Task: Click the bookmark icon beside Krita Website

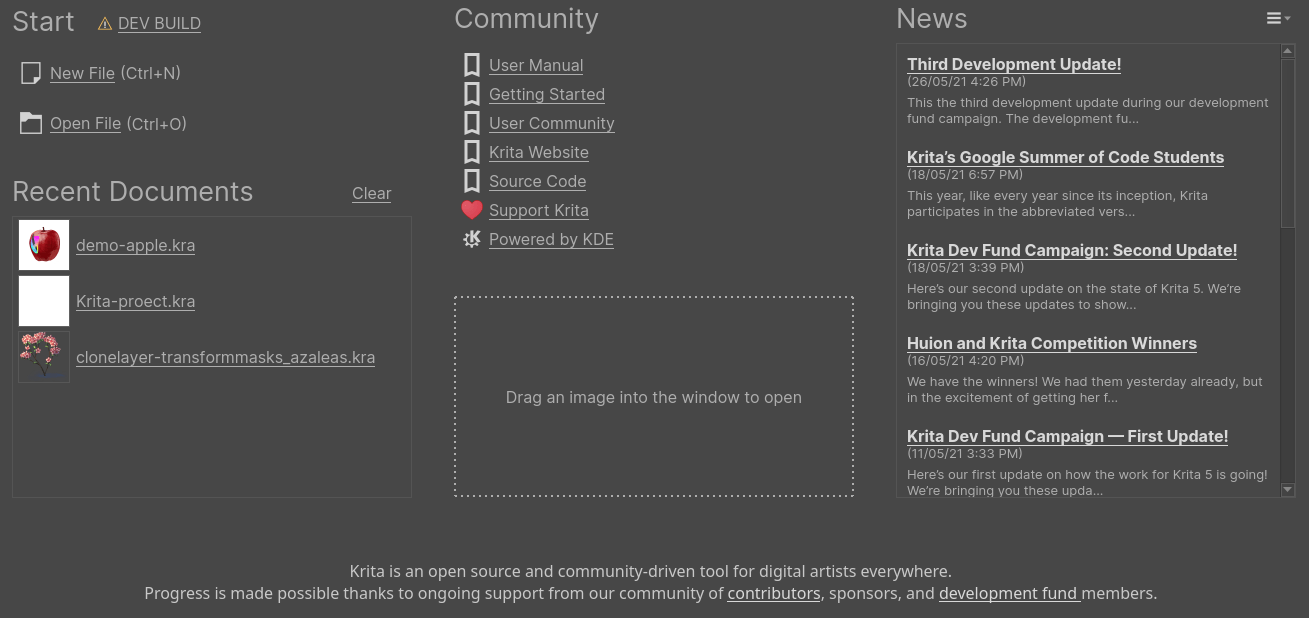Action: [472, 152]
